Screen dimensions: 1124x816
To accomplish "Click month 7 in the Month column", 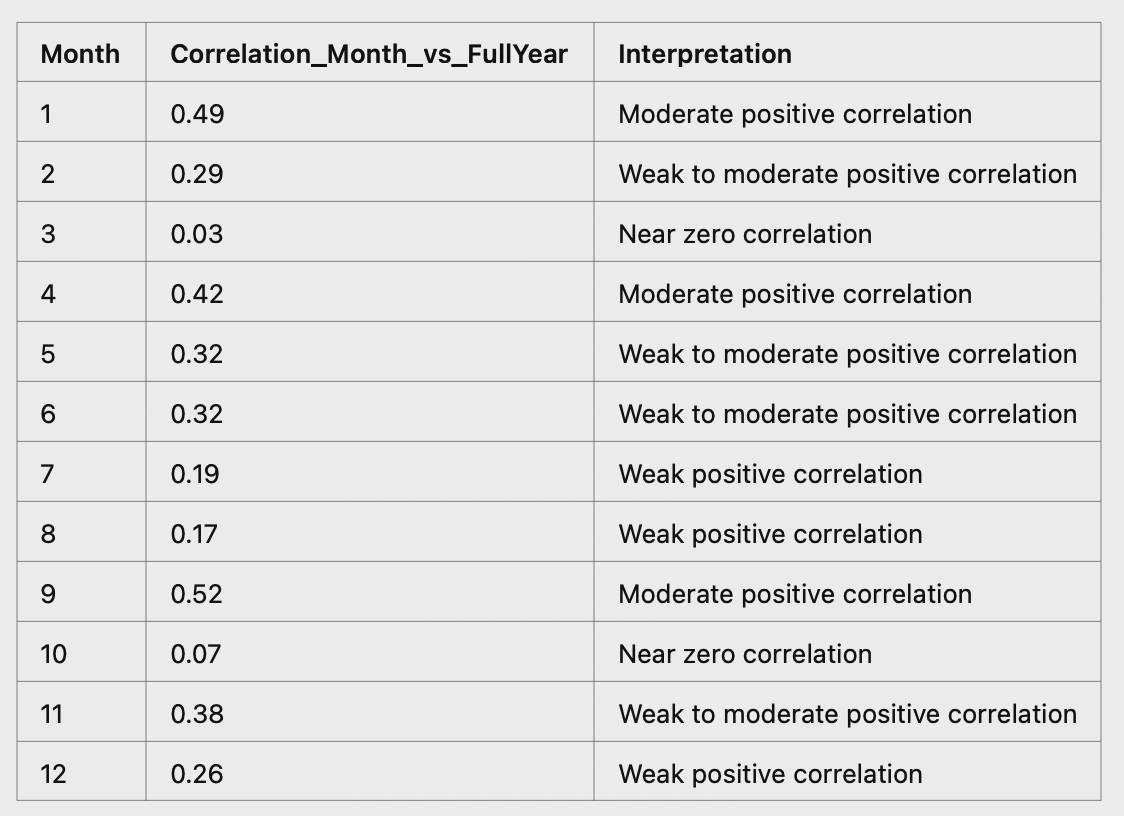I will point(47,474).
